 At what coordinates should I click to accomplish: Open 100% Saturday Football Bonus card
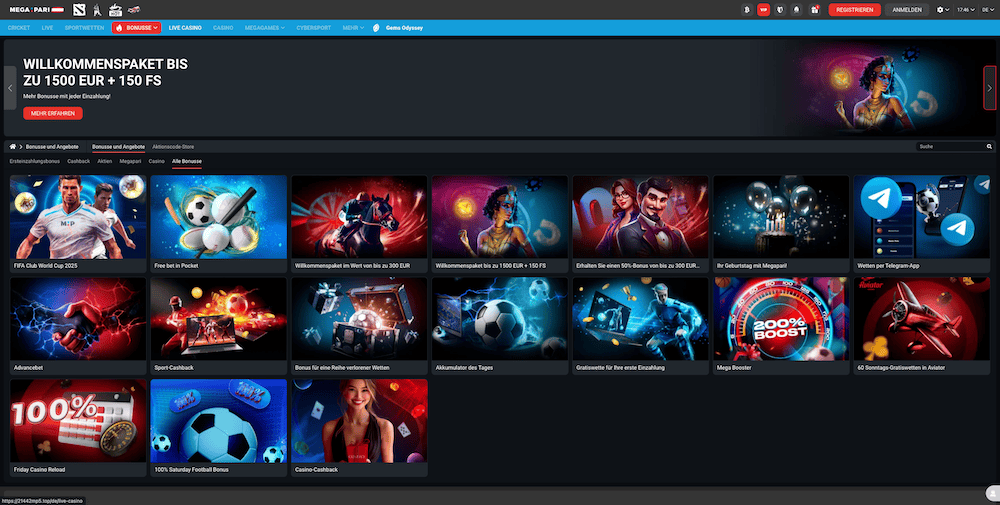pyautogui.click(x=219, y=428)
